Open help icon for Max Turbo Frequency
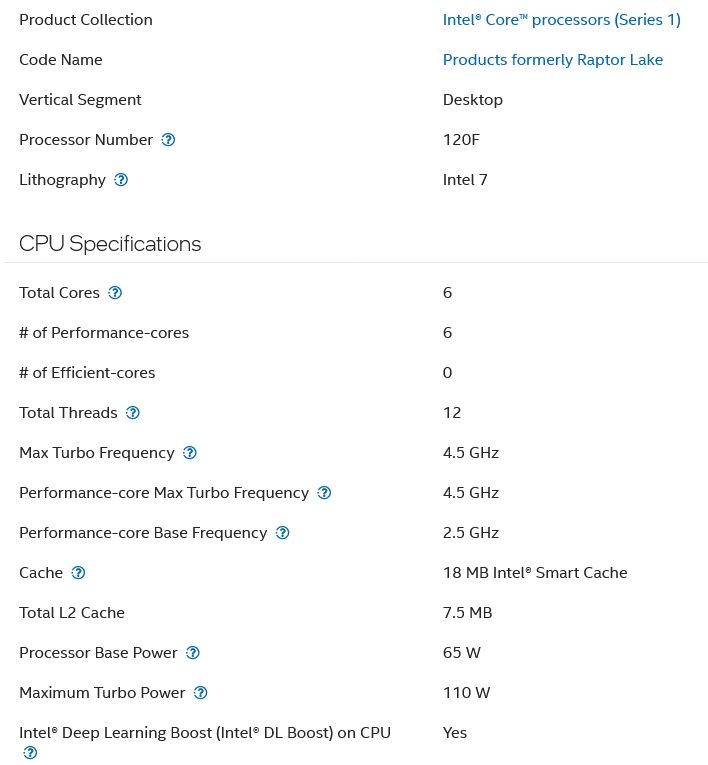This screenshot has width=708, height=765. (x=190, y=453)
